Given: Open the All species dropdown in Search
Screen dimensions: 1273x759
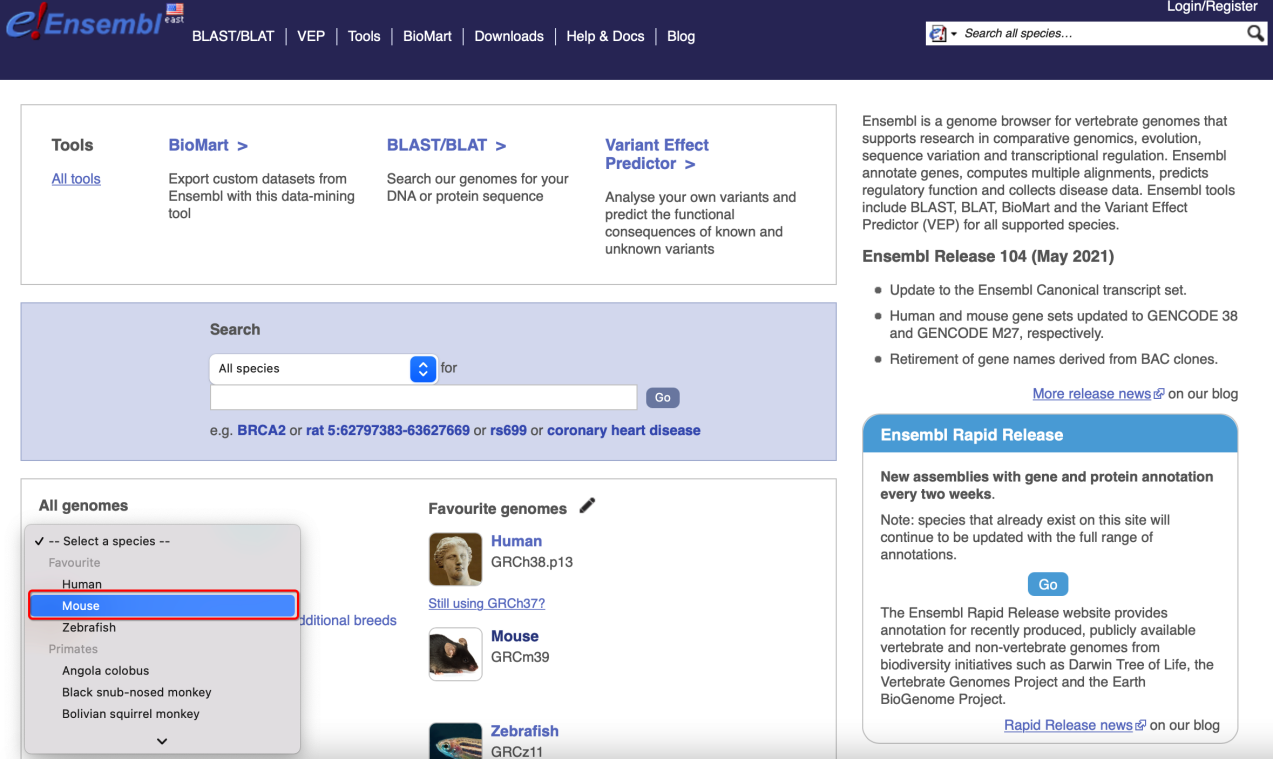Looking at the screenshot, I should point(324,369).
